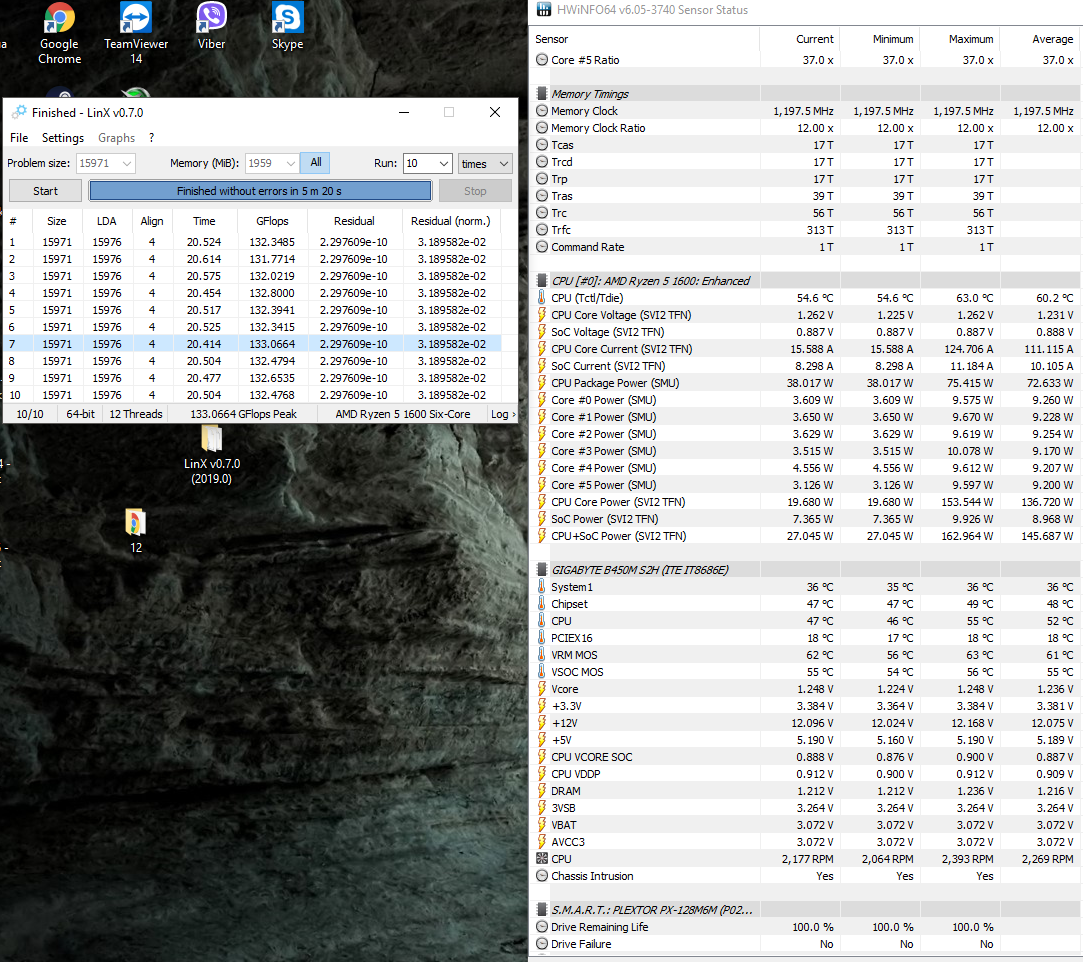Select +12V voltage row

pyautogui.click(x=805, y=723)
